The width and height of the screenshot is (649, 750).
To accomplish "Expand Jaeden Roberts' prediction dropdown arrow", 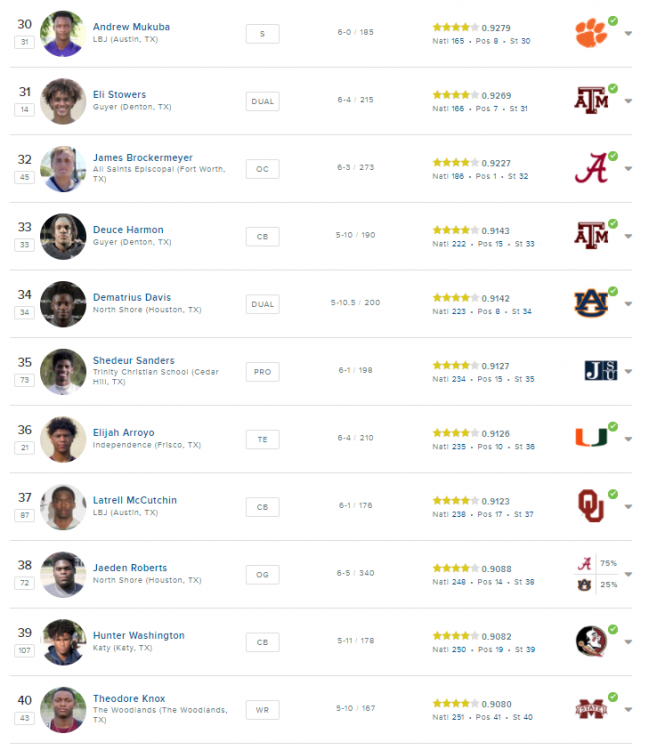I will pyautogui.click(x=628, y=575).
